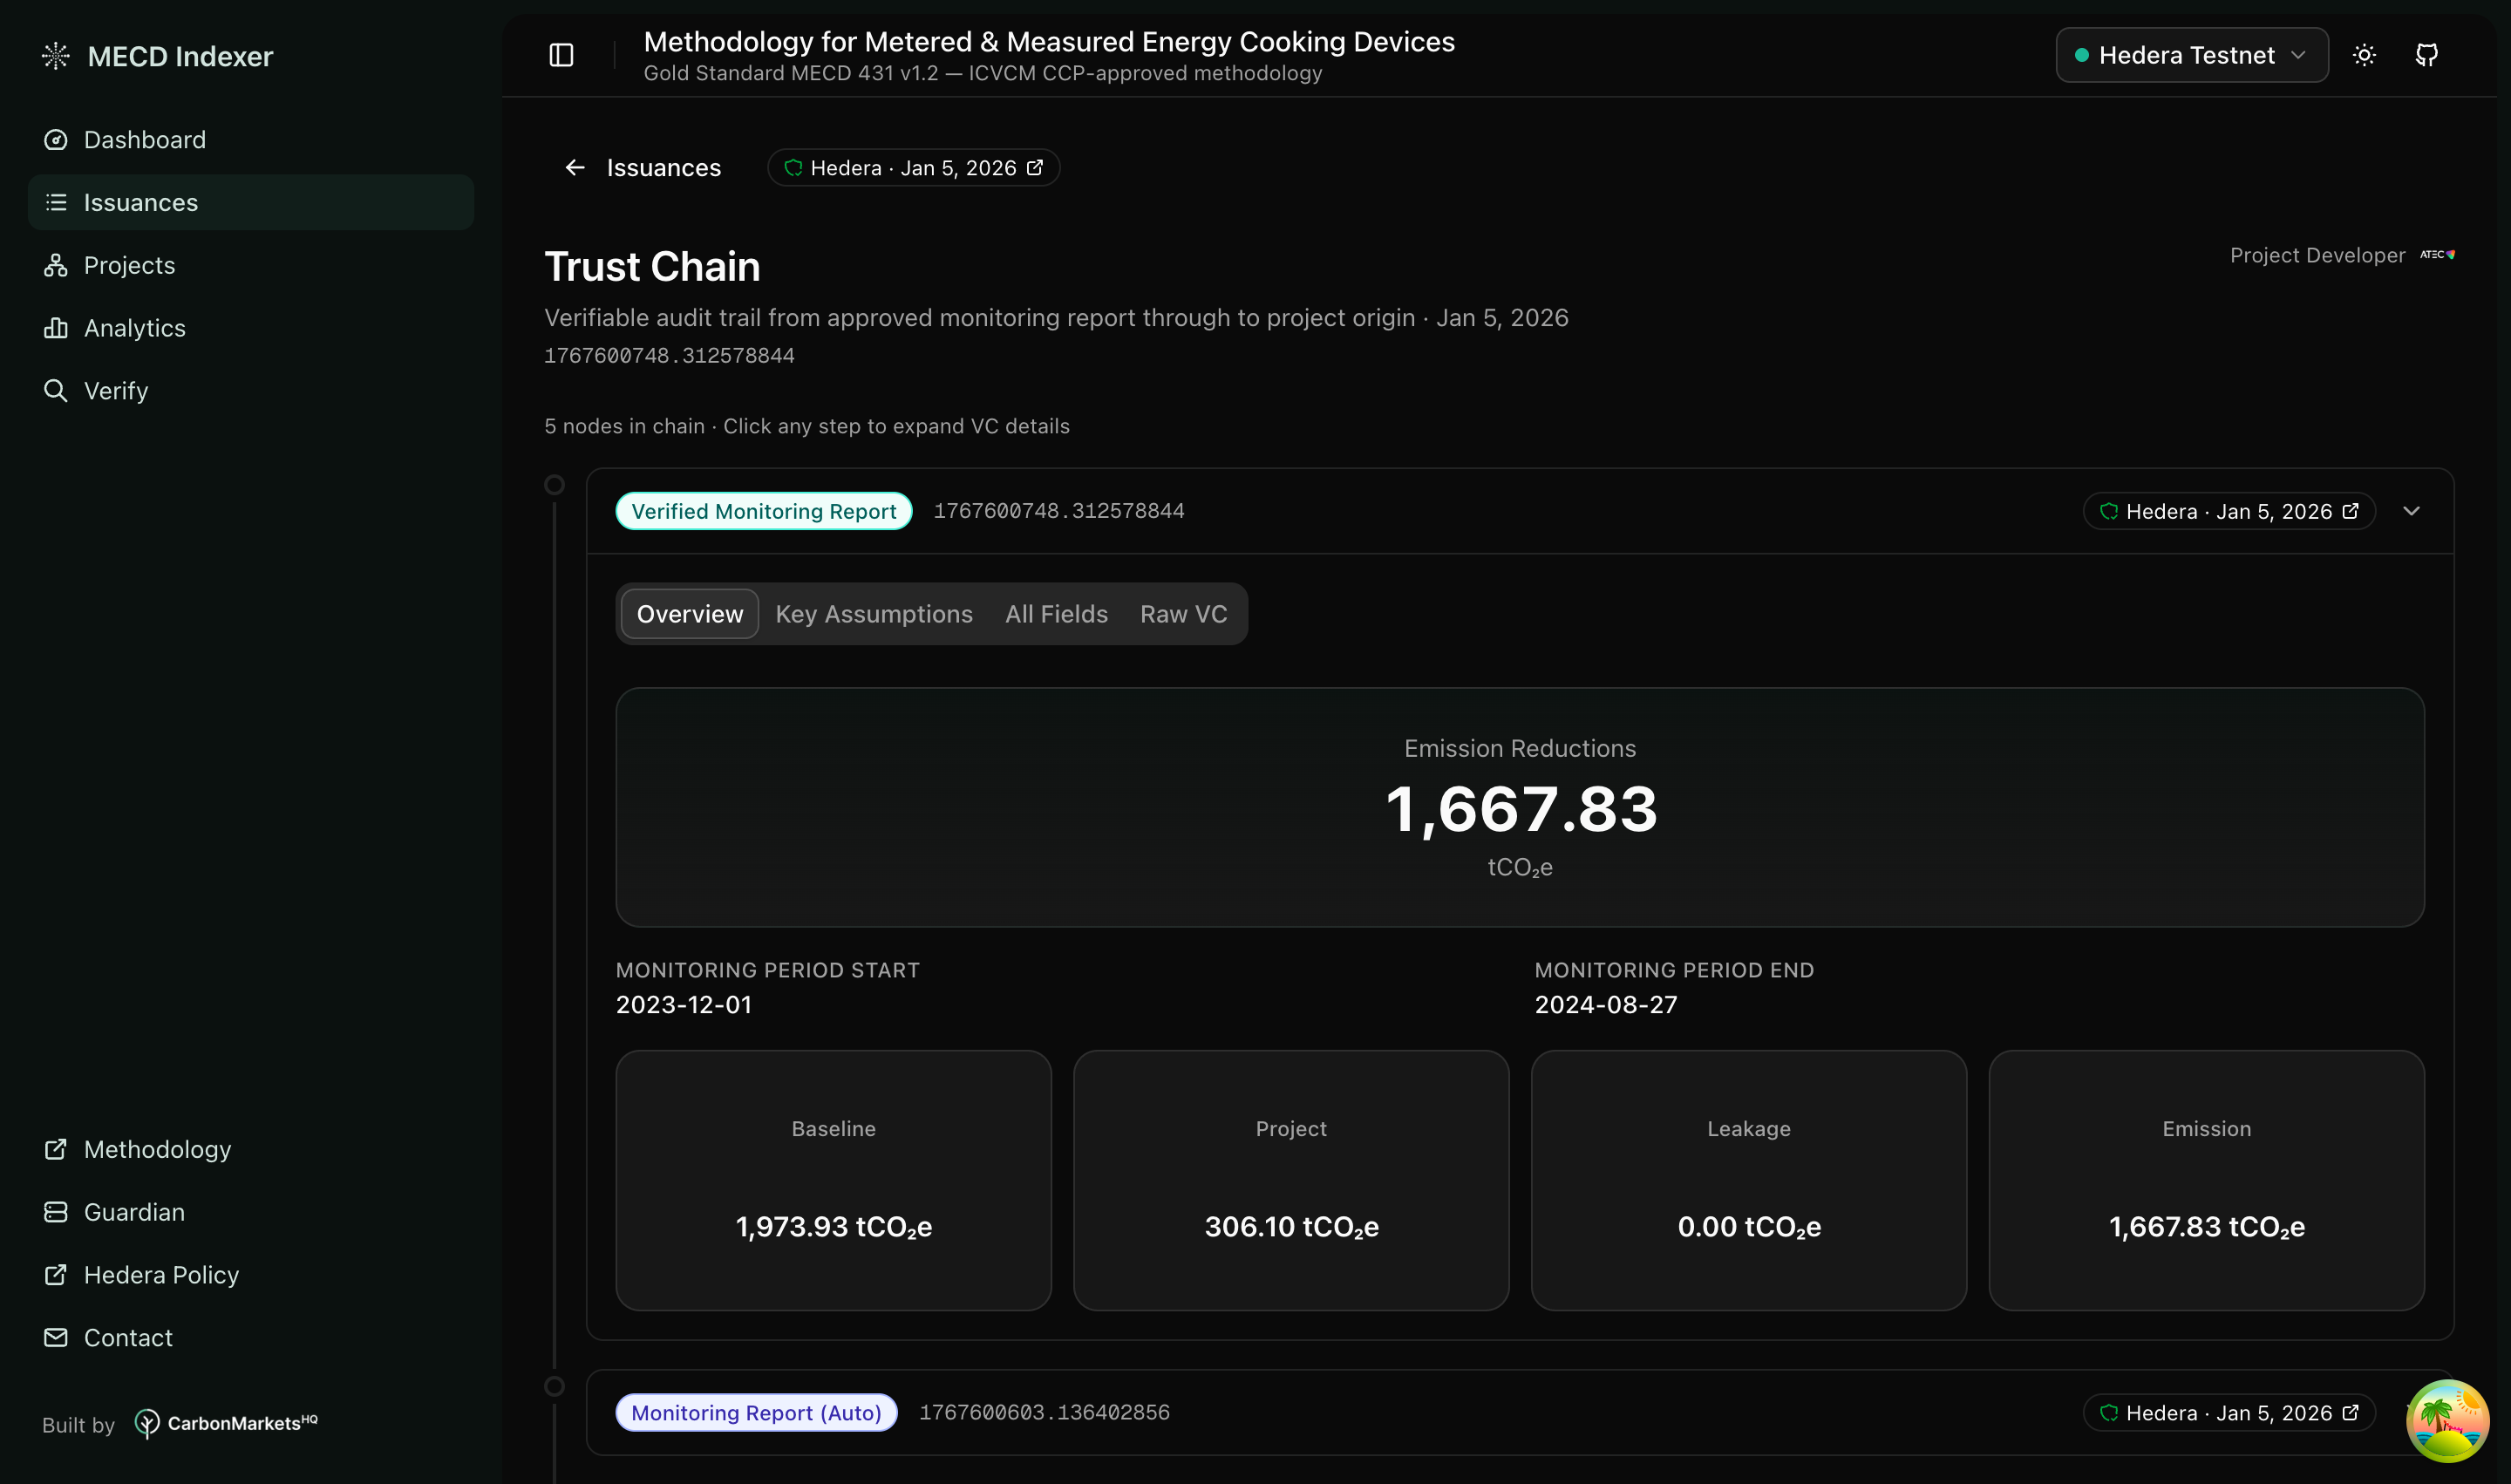
Task: Open the Dashboard sidebar item
Action: [144, 140]
